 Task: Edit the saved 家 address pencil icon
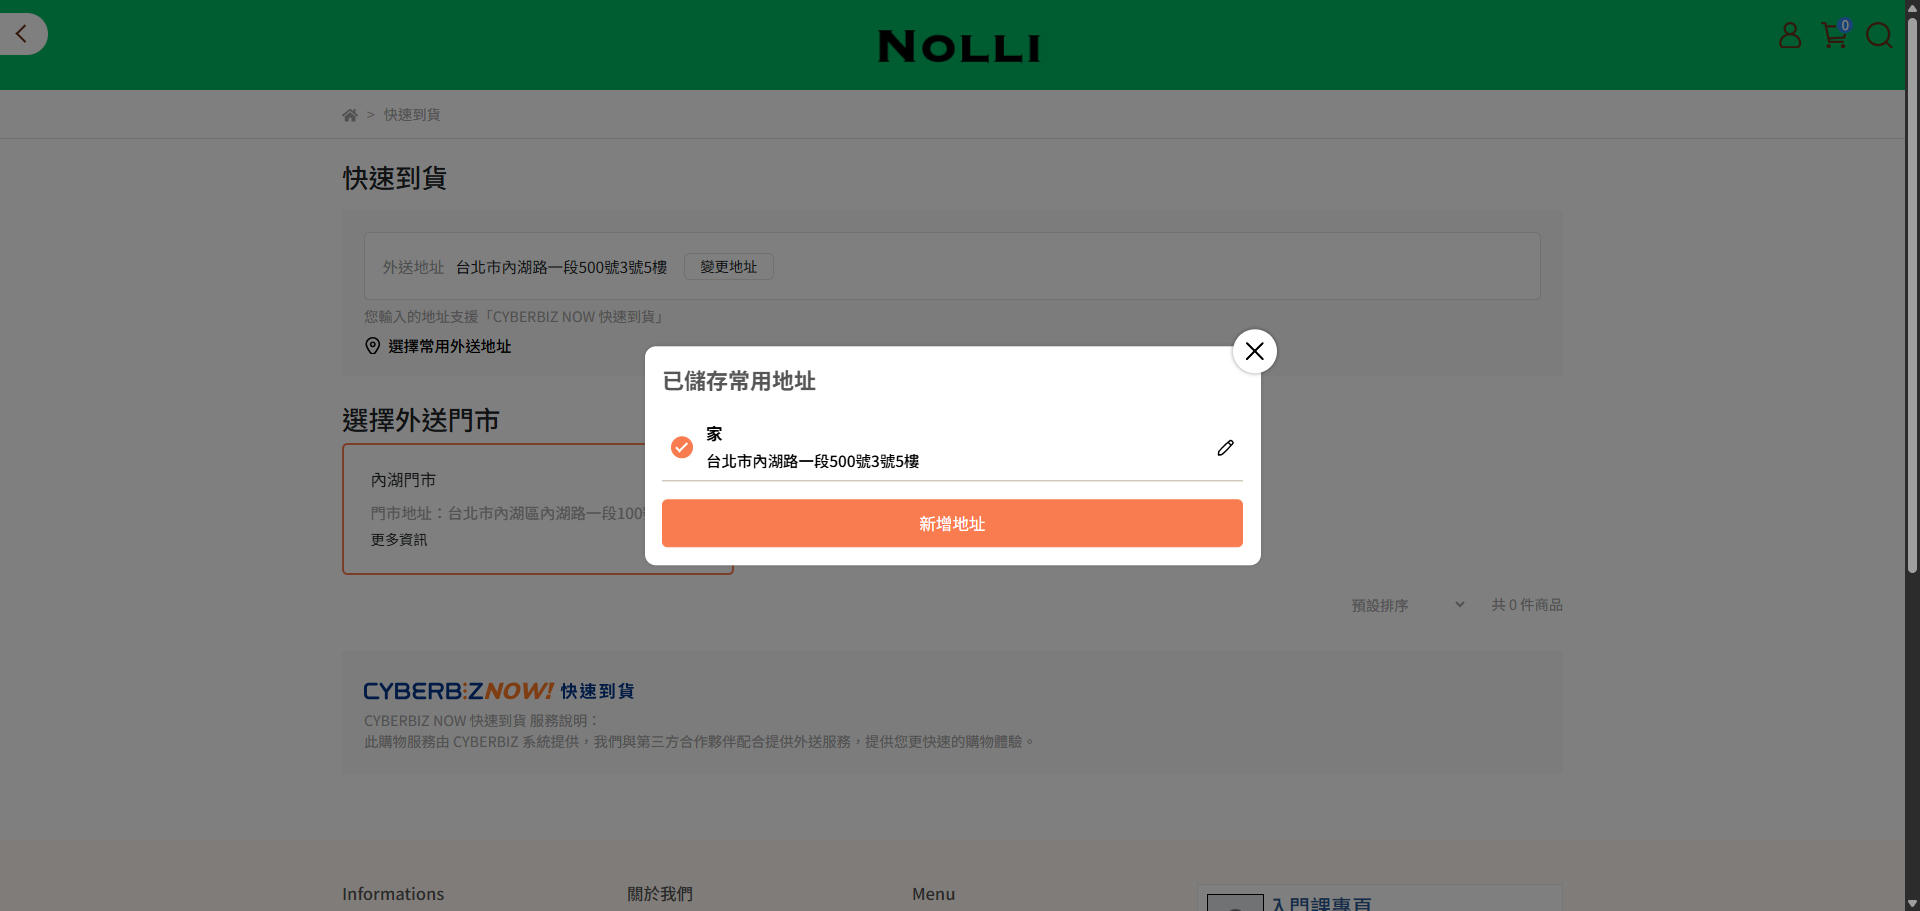pos(1225,448)
